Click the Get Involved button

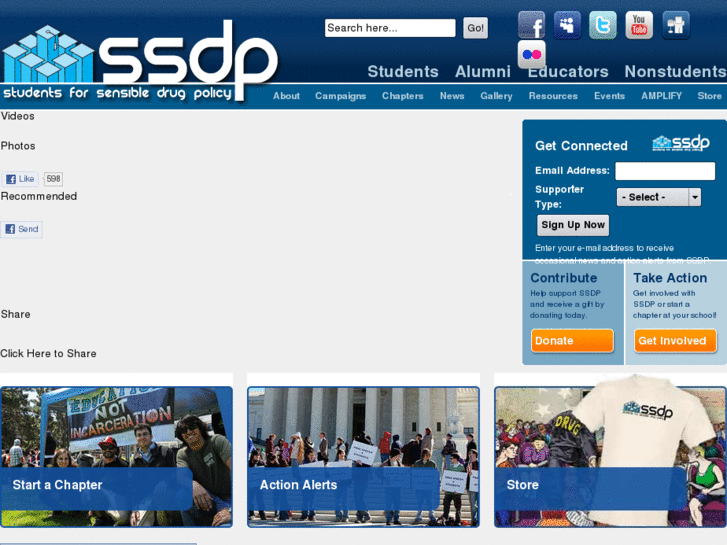coord(675,341)
